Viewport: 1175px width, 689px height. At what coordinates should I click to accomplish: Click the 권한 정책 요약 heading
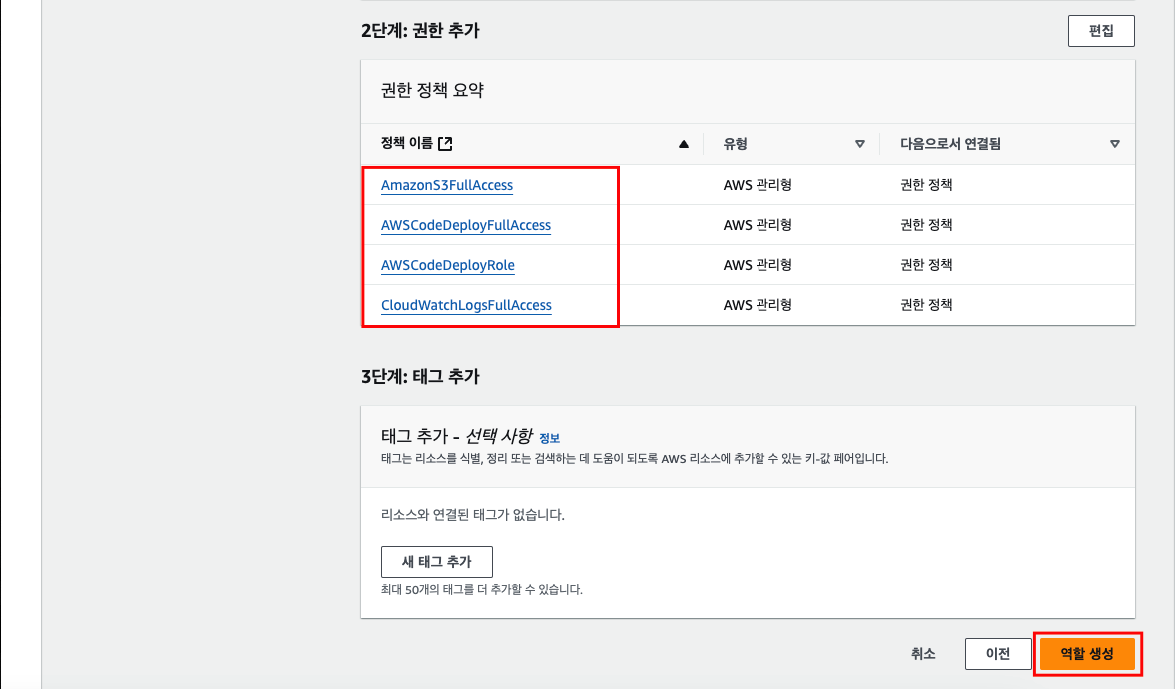432,90
